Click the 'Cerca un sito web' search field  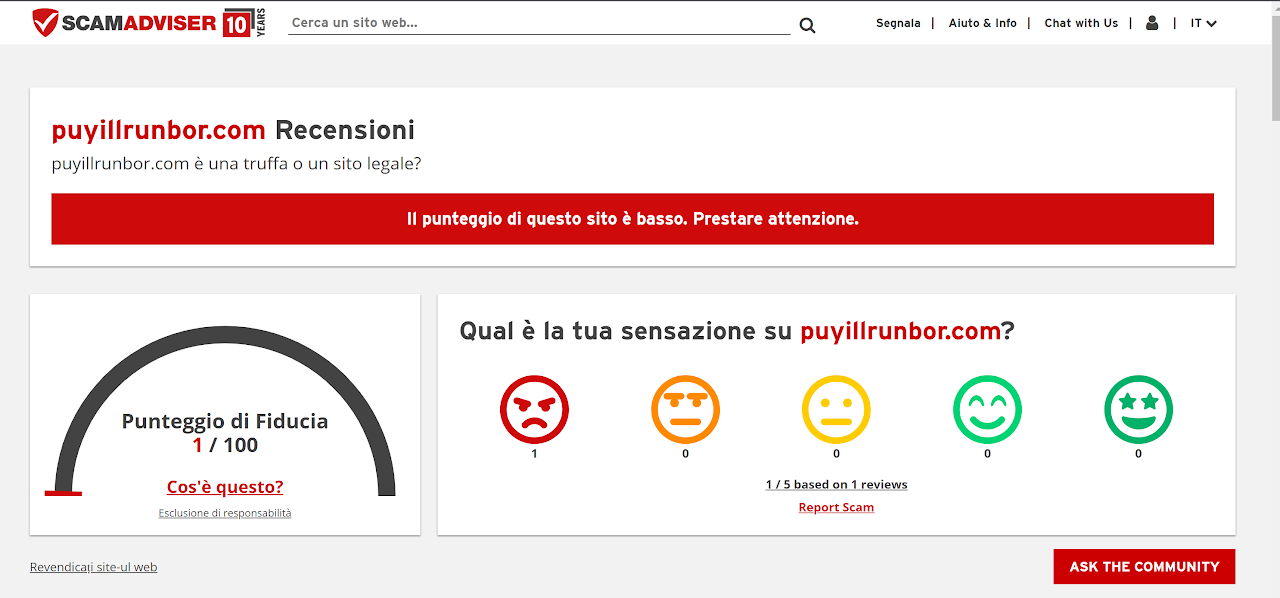[539, 23]
